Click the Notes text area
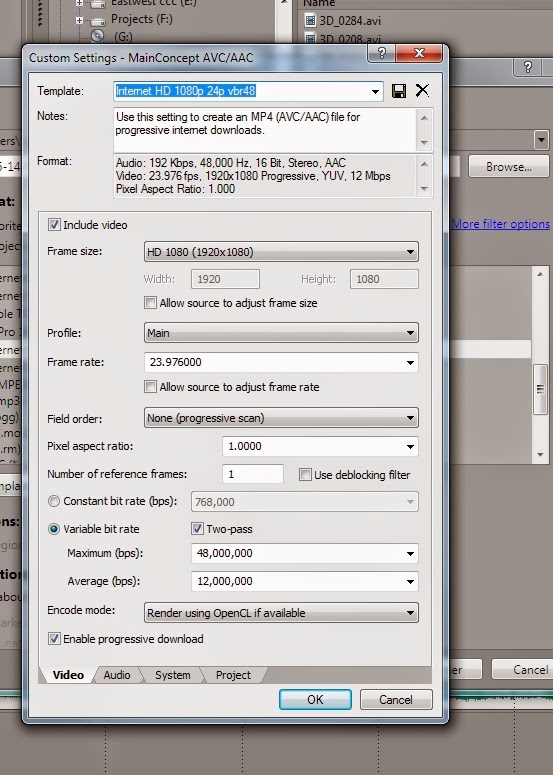Screen dimensions: 553x775 266,130
